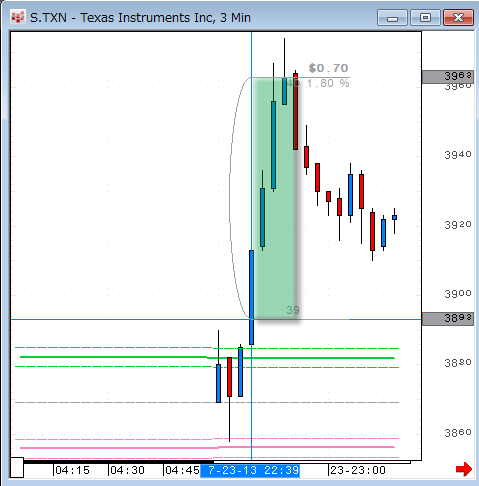This screenshot has height=486, width=479.
Task: Click the 3963 price marker on price scale
Action: click(x=448, y=77)
